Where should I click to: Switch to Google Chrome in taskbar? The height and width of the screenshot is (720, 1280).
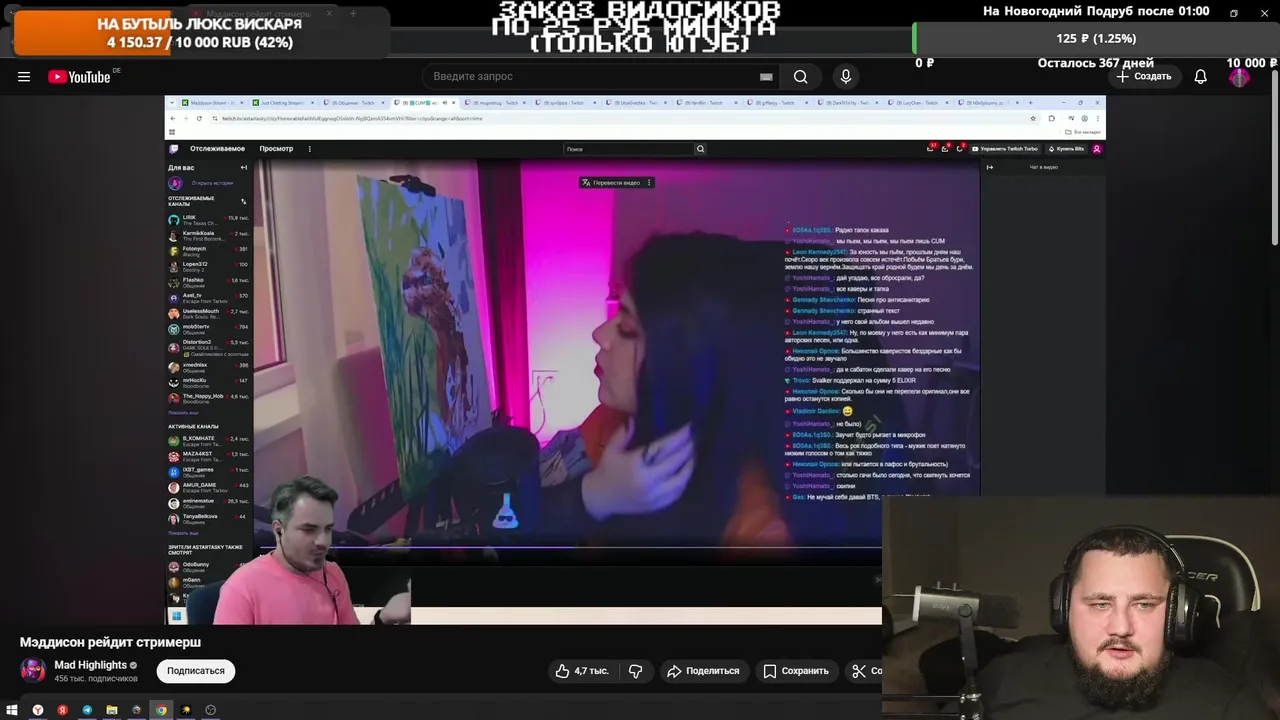(x=161, y=710)
